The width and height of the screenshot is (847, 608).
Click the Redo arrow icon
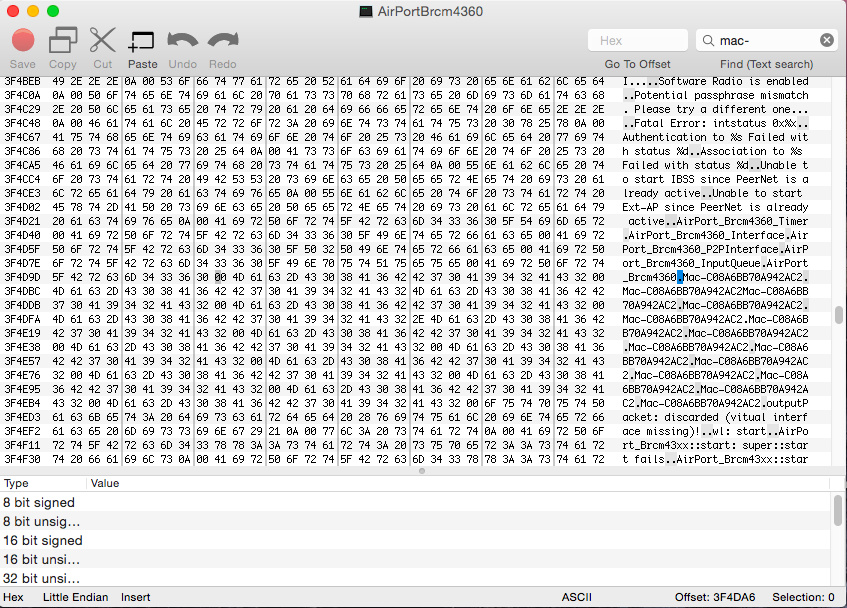click(223, 41)
